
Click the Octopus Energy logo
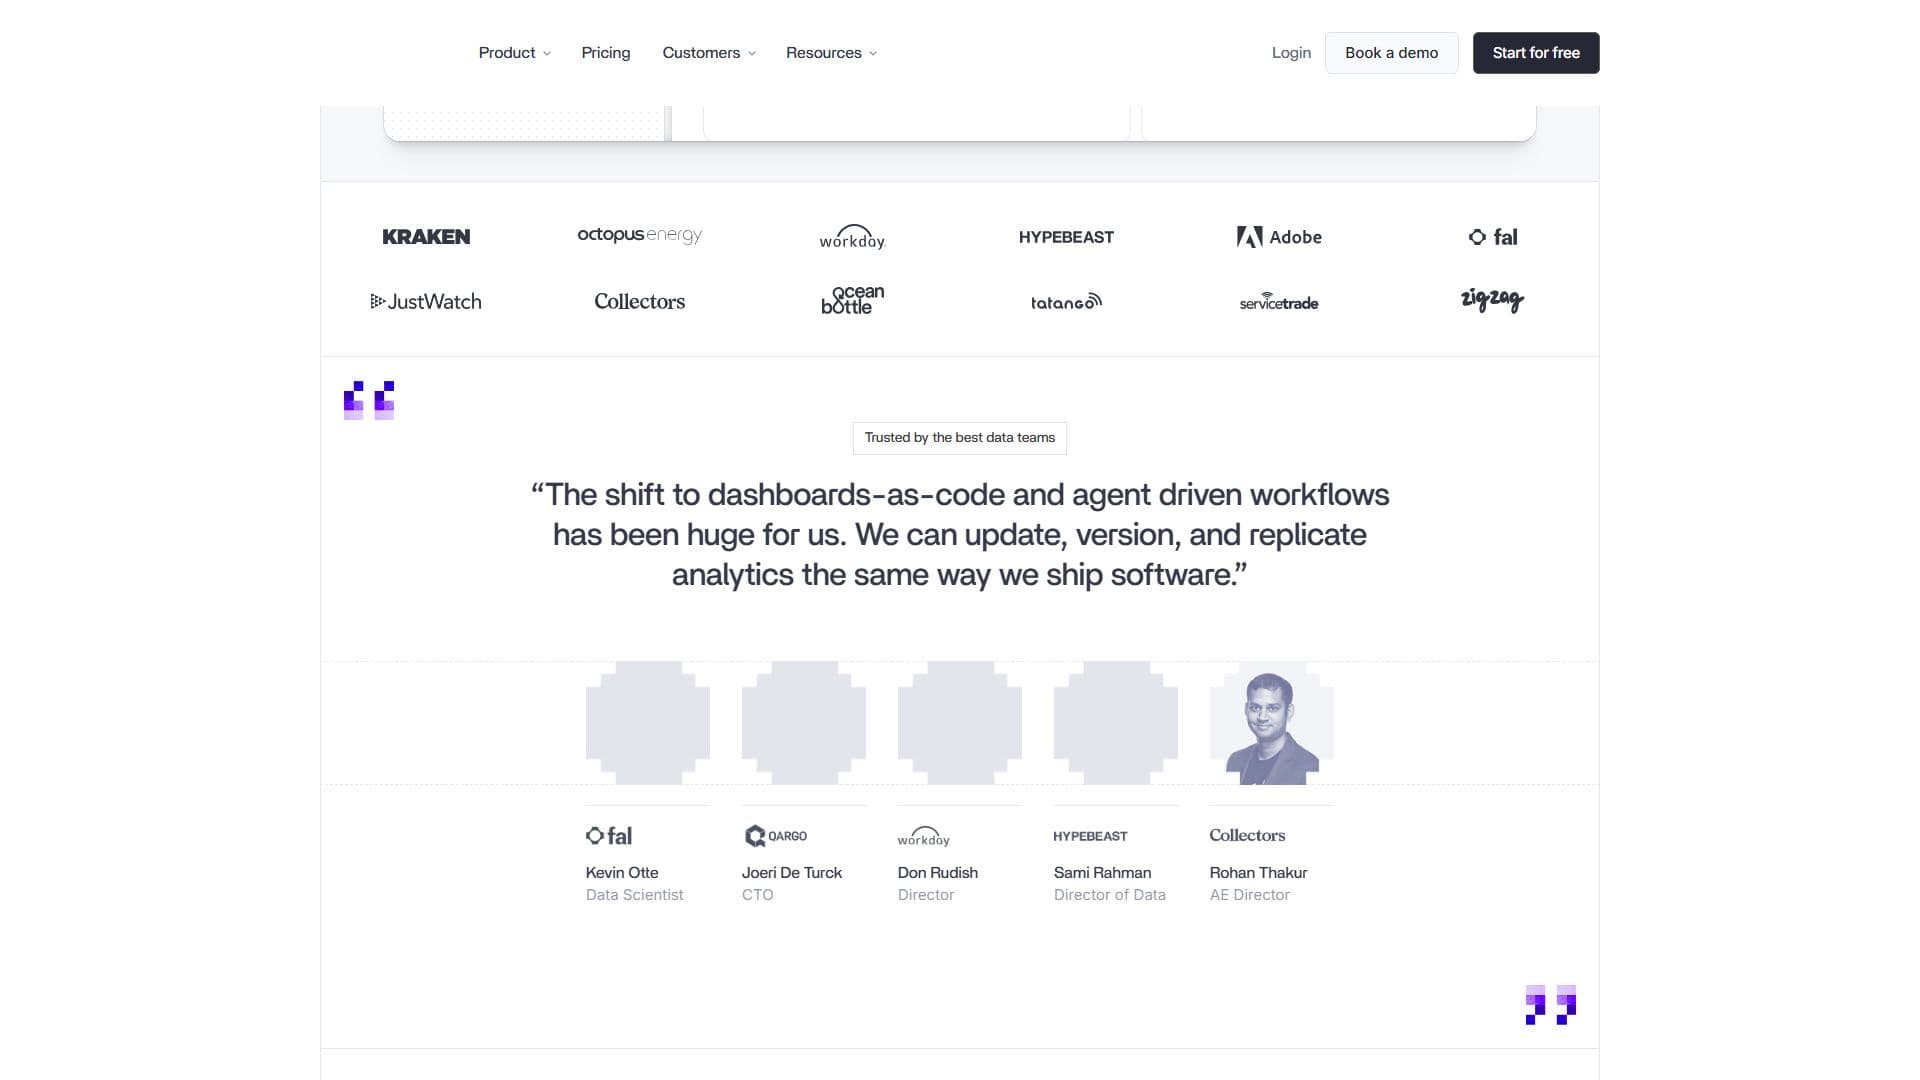coord(640,235)
